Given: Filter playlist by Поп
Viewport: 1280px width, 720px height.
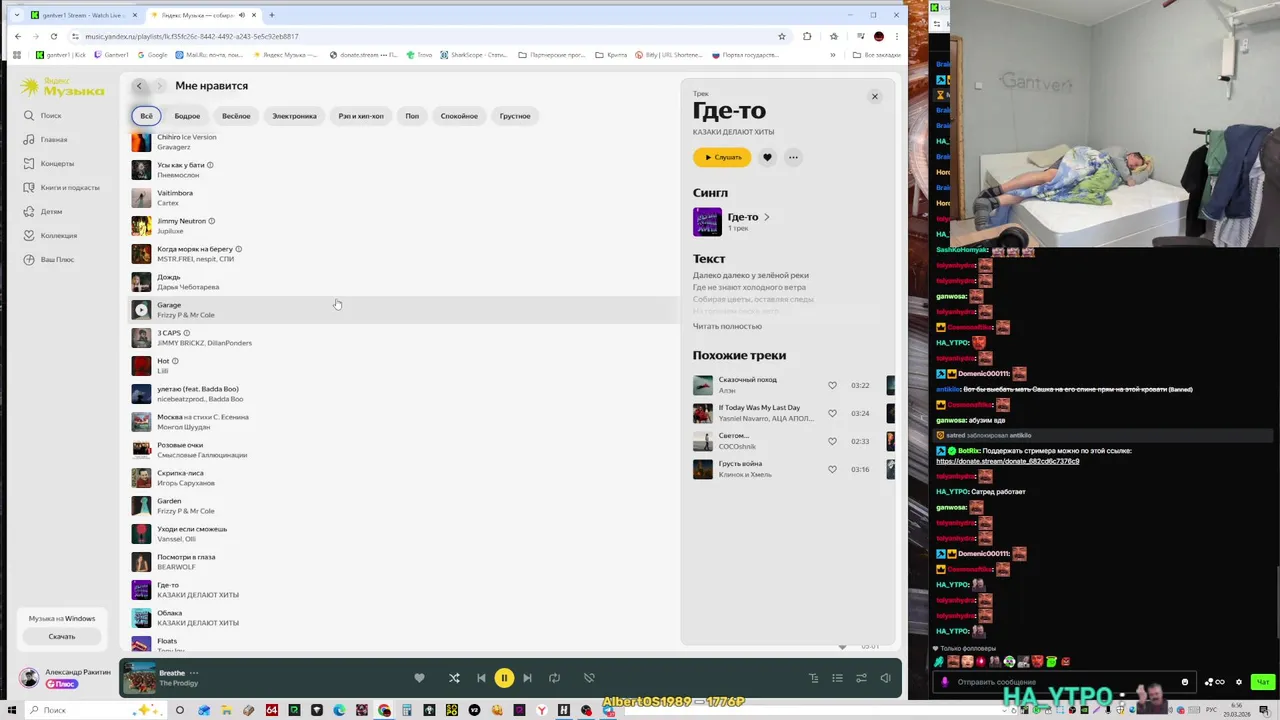Looking at the screenshot, I should 412,116.
